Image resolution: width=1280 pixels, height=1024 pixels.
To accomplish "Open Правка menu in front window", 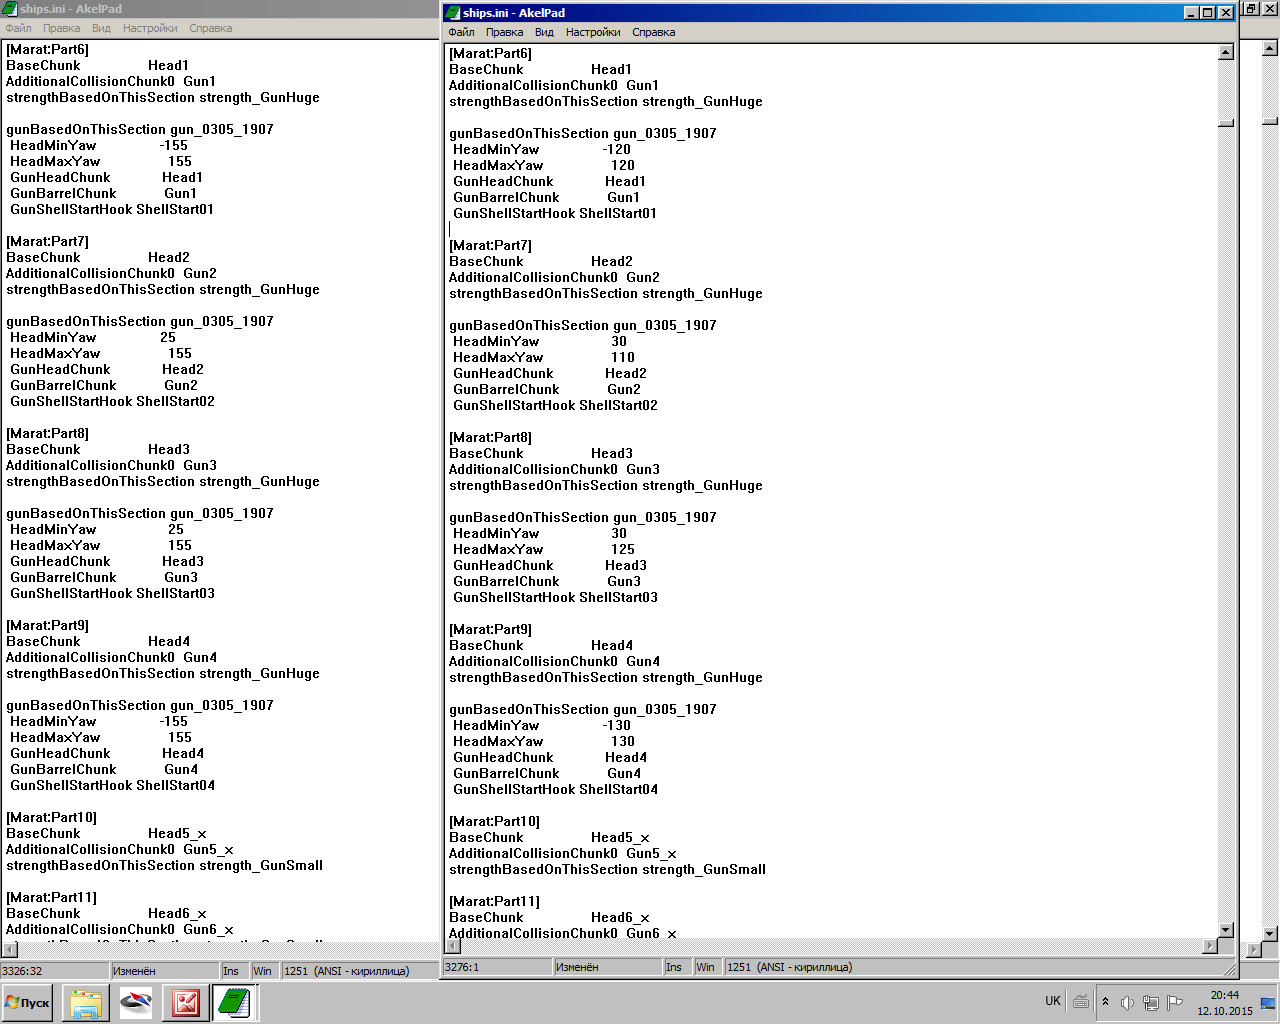I will pyautogui.click(x=505, y=32).
